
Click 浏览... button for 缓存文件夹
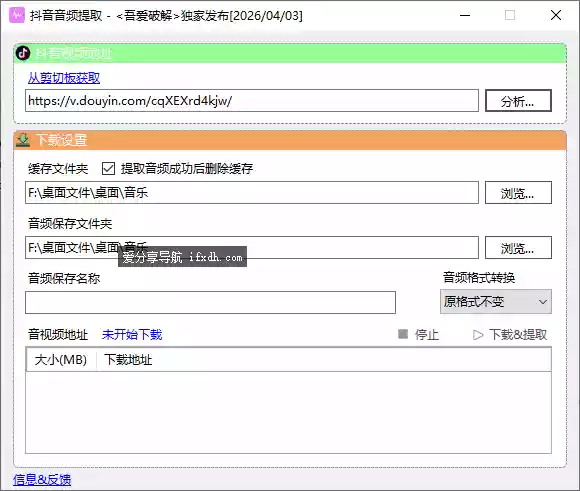coord(518,192)
